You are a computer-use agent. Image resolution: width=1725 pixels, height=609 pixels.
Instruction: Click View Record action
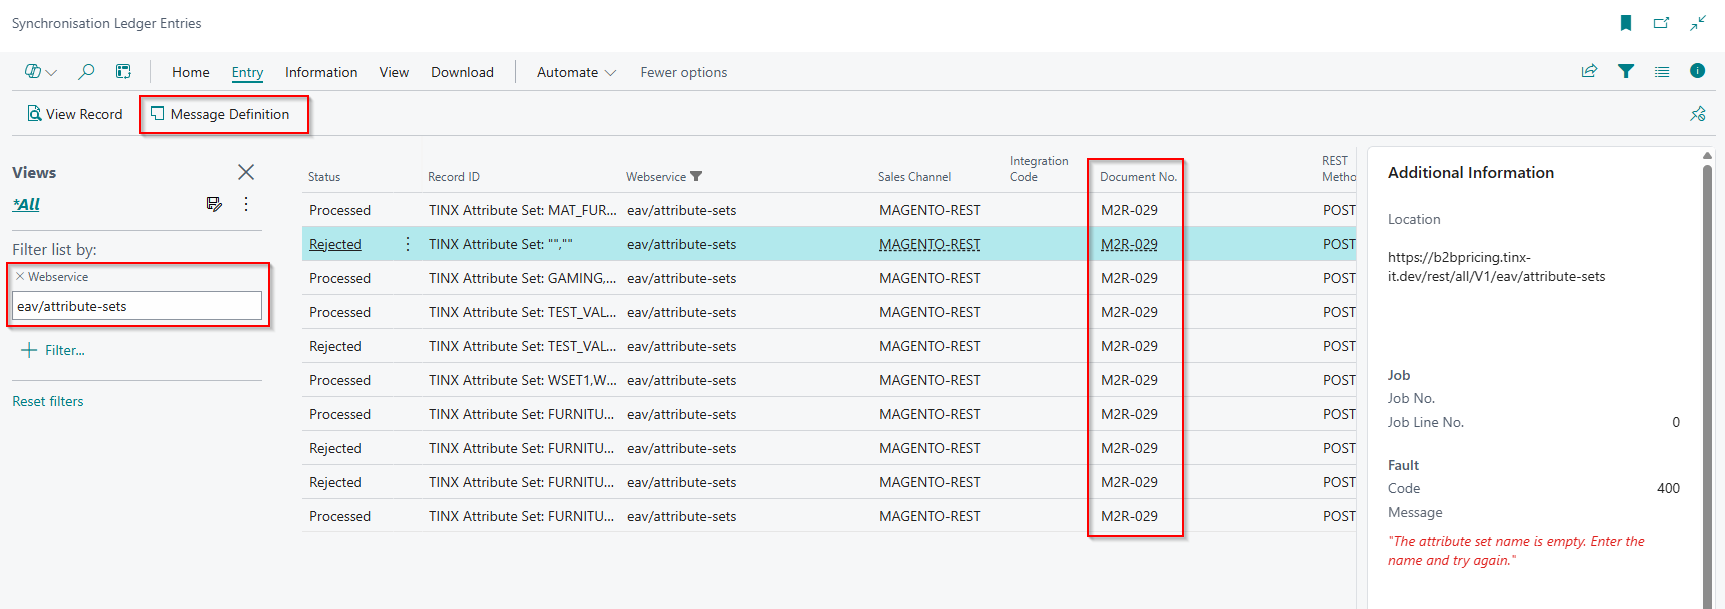click(x=74, y=114)
